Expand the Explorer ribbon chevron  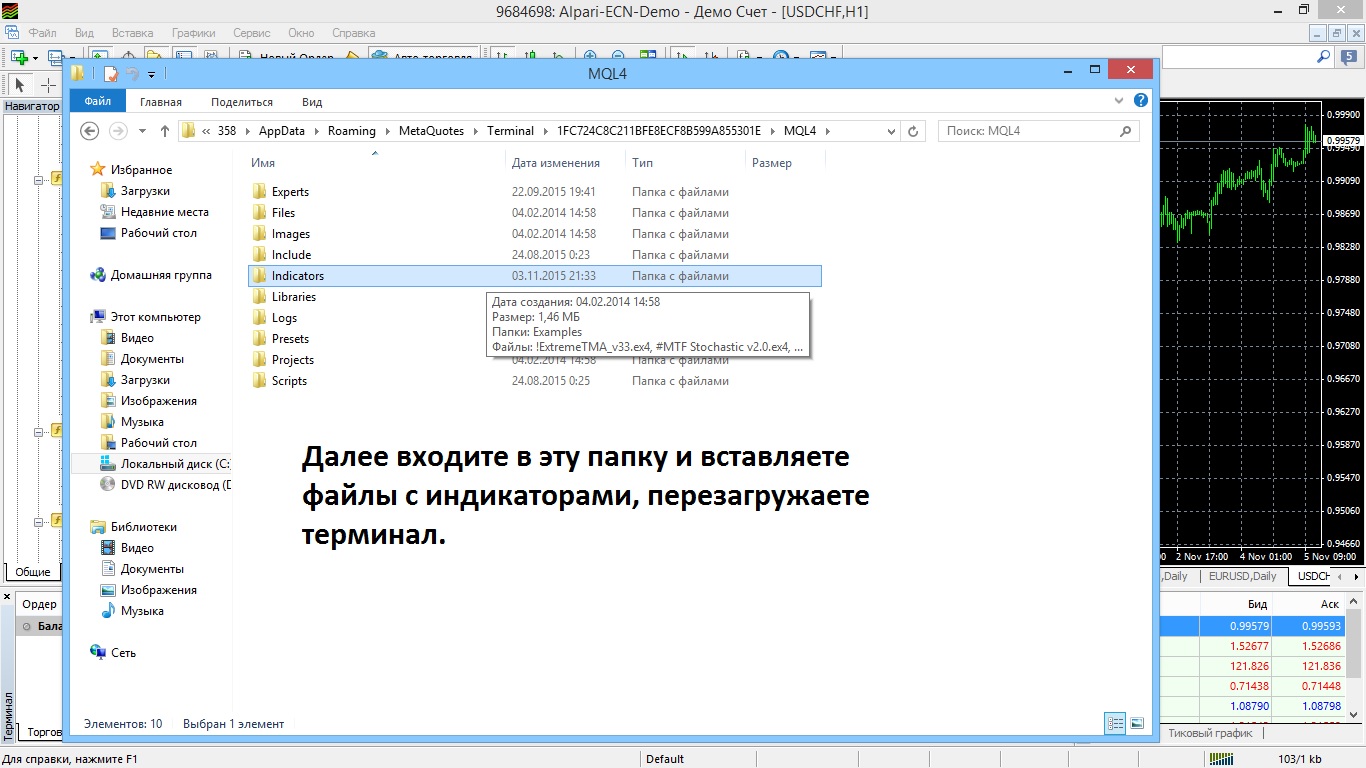(x=1119, y=101)
